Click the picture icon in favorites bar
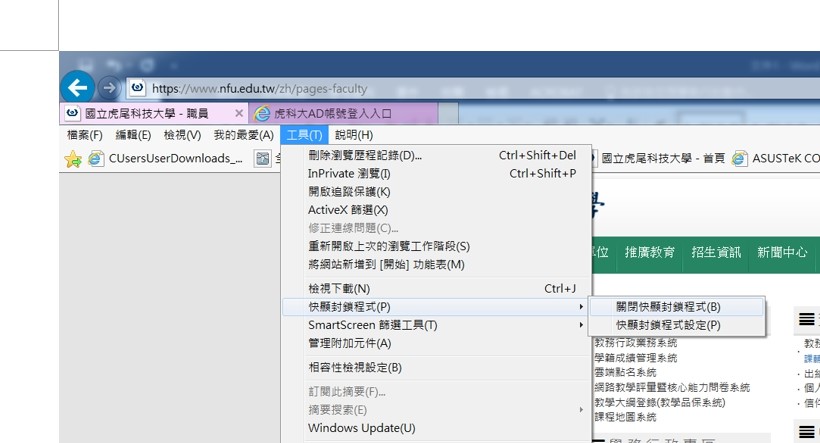This screenshot has width=820, height=443. click(263, 158)
